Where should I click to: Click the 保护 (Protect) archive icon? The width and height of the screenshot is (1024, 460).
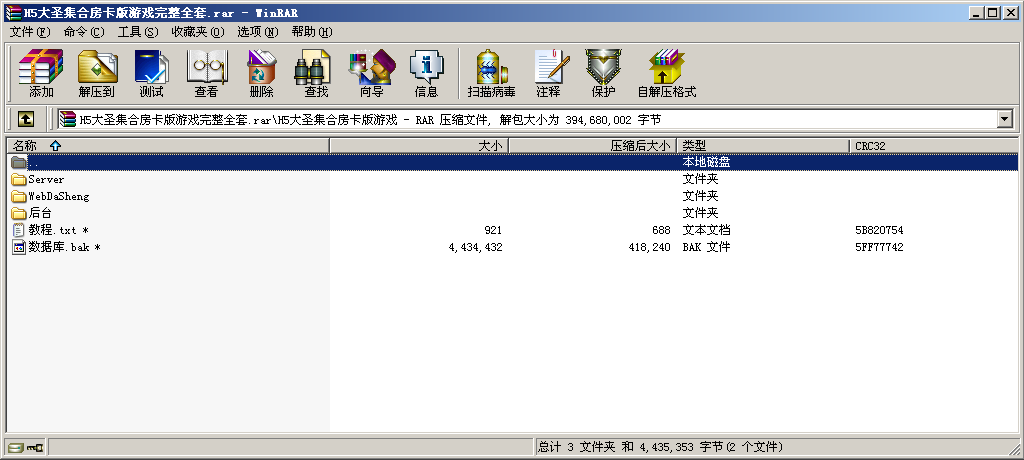point(603,73)
